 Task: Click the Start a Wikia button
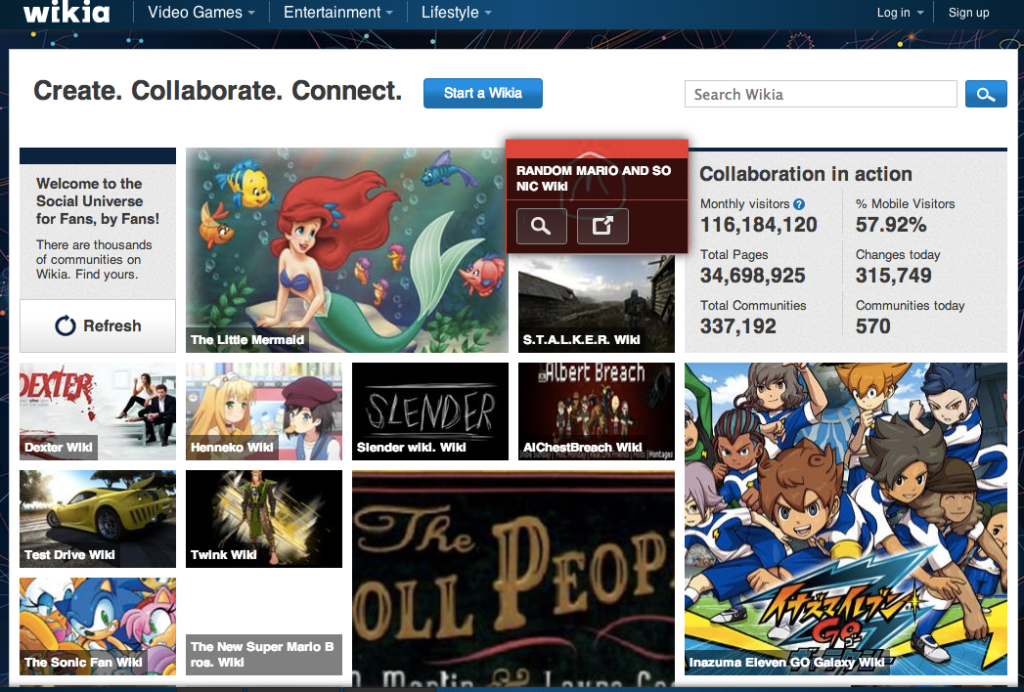click(x=483, y=93)
